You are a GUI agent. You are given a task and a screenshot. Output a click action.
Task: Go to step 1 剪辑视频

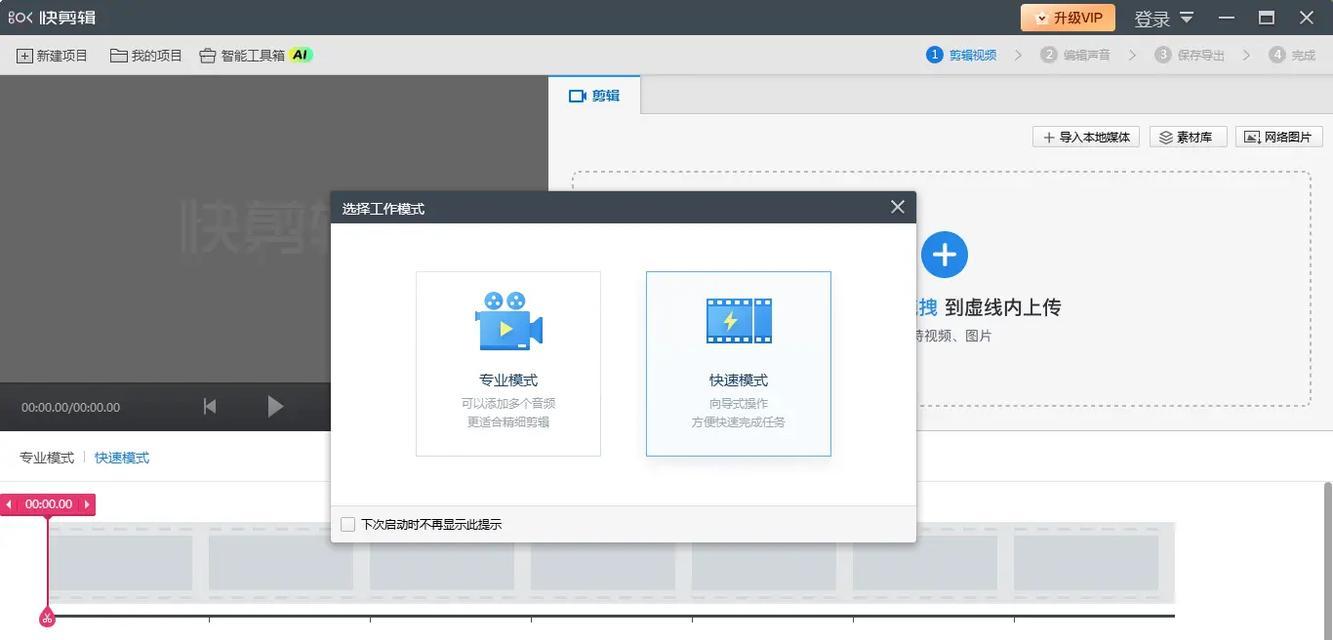point(961,55)
